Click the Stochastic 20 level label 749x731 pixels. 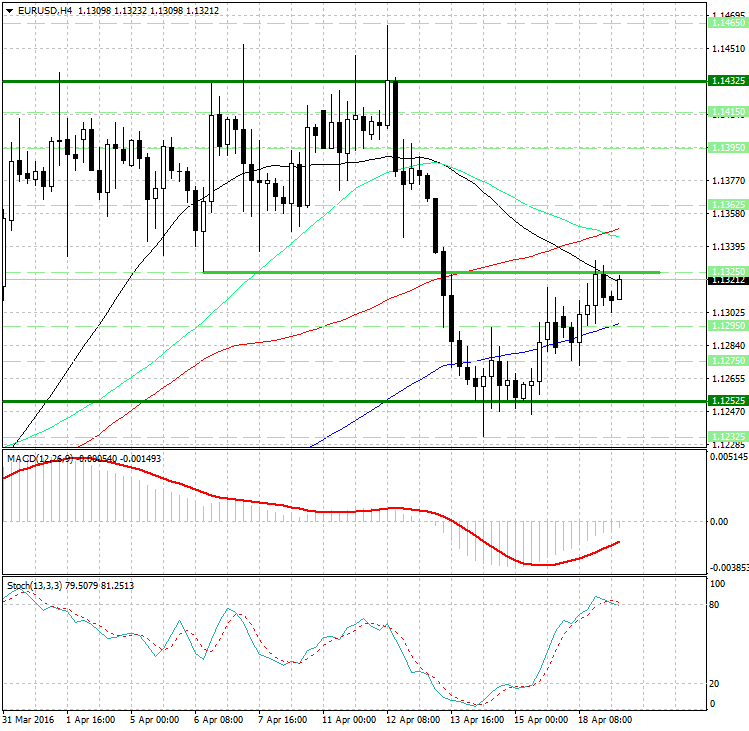click(715, 684)
